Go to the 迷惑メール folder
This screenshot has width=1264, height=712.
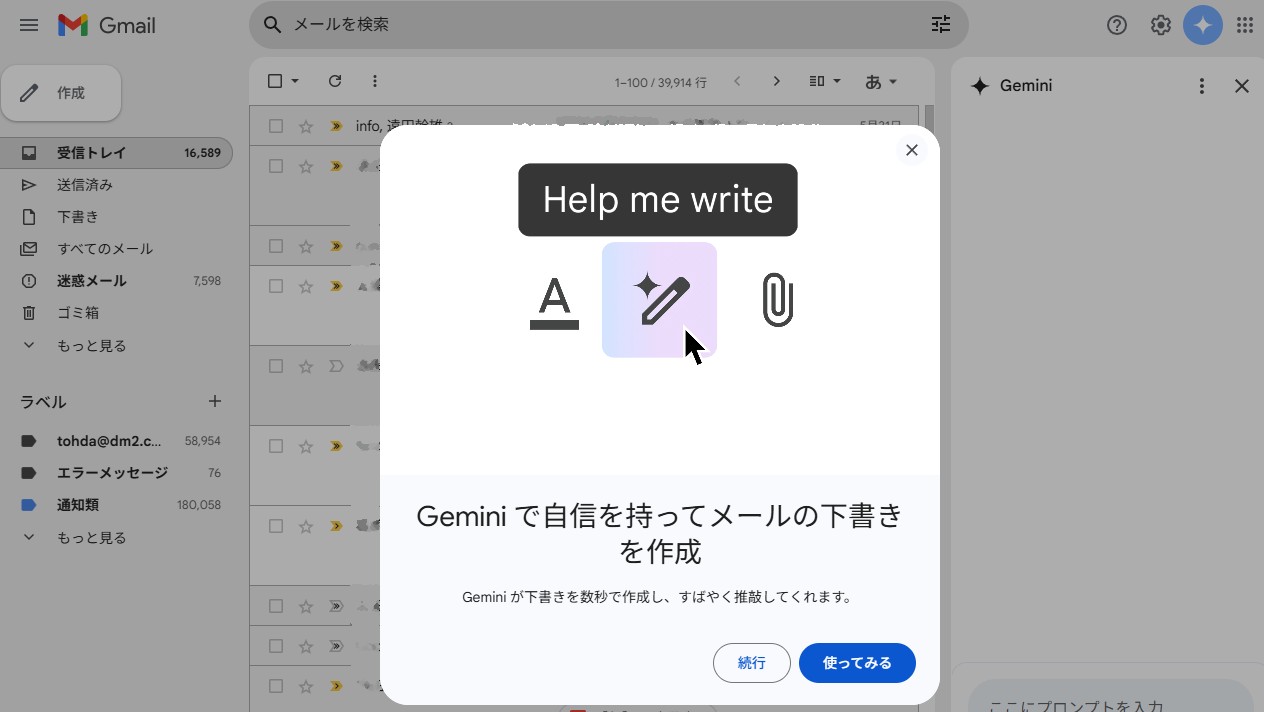coord(91,281)
